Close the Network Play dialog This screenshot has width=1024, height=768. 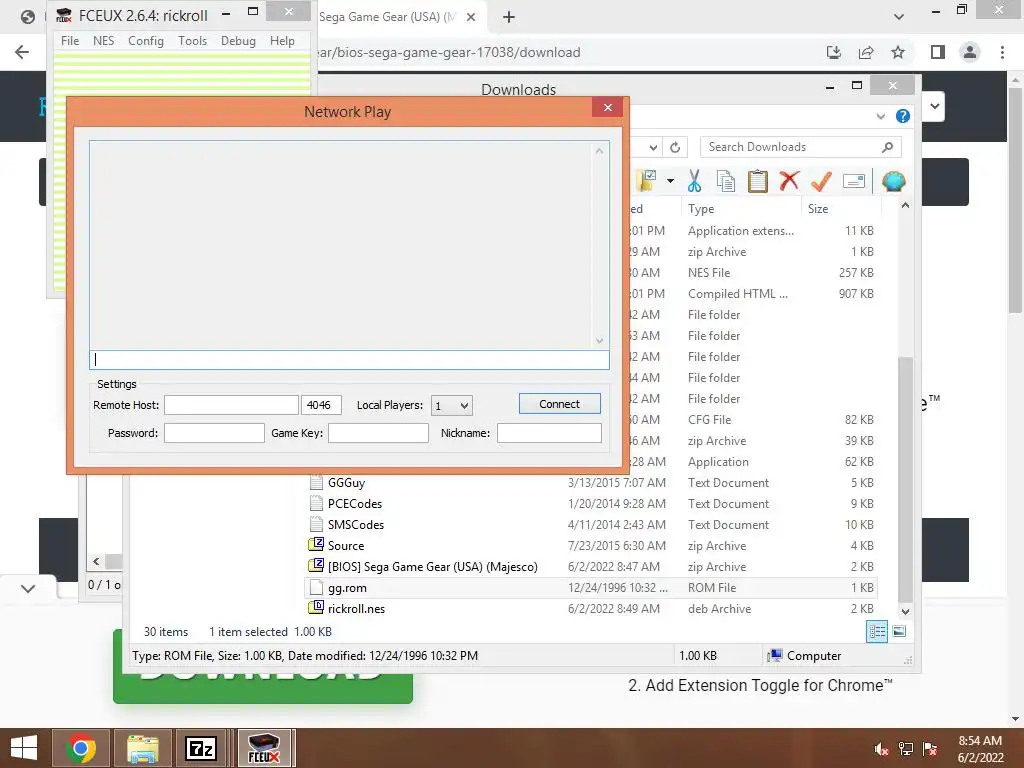click(x=608, y=108)
